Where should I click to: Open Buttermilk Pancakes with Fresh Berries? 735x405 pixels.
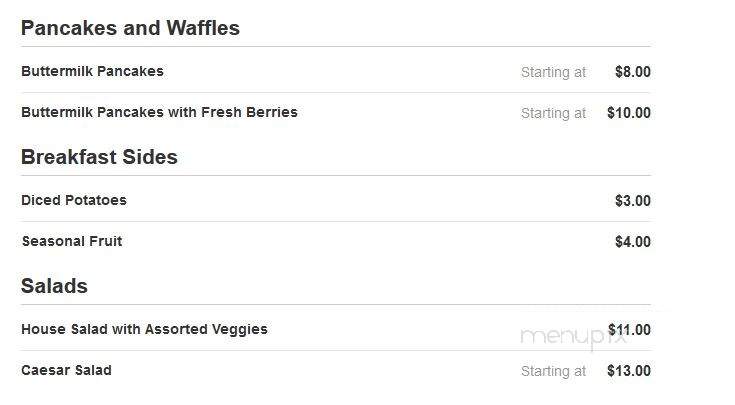pyautogui.click(x=159, y=112)
